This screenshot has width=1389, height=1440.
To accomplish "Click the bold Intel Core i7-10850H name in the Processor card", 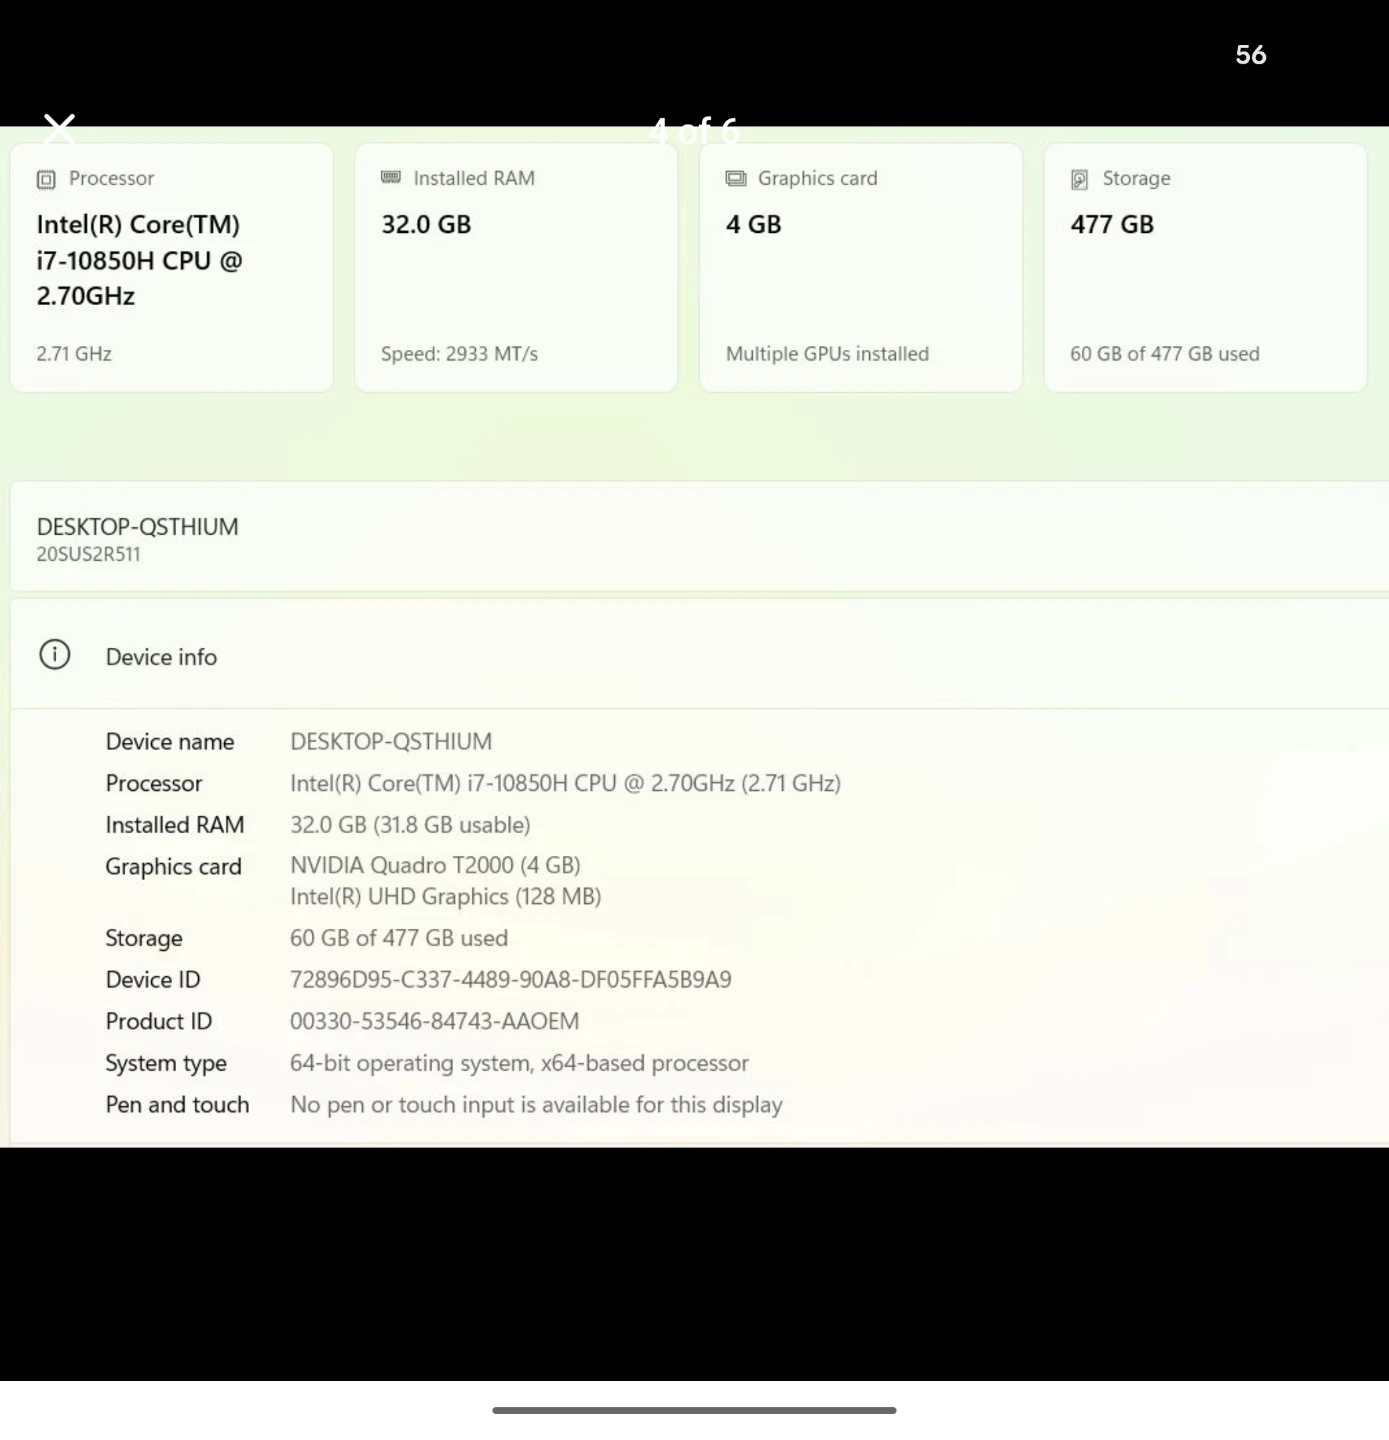I will [140, 261].
